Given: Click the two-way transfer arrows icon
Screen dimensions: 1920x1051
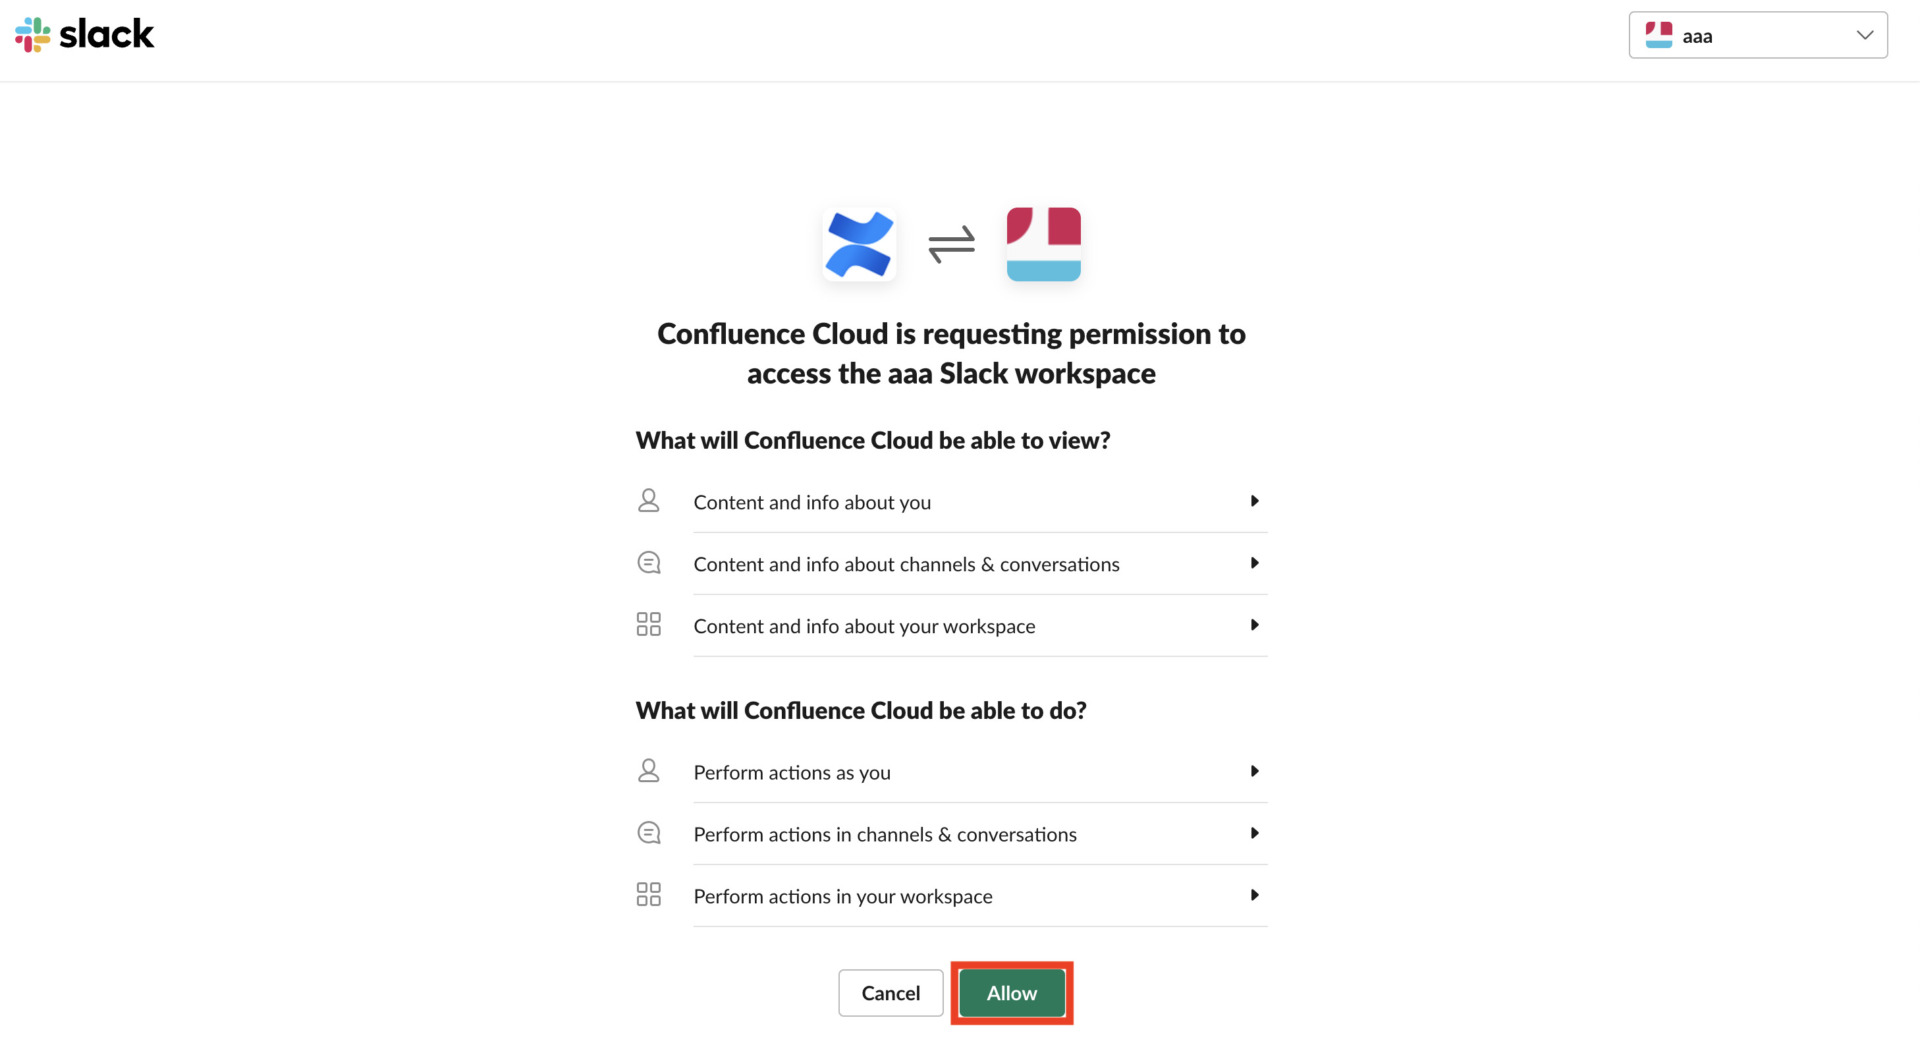Looking at the screenshot, I should tap(951, 244).
